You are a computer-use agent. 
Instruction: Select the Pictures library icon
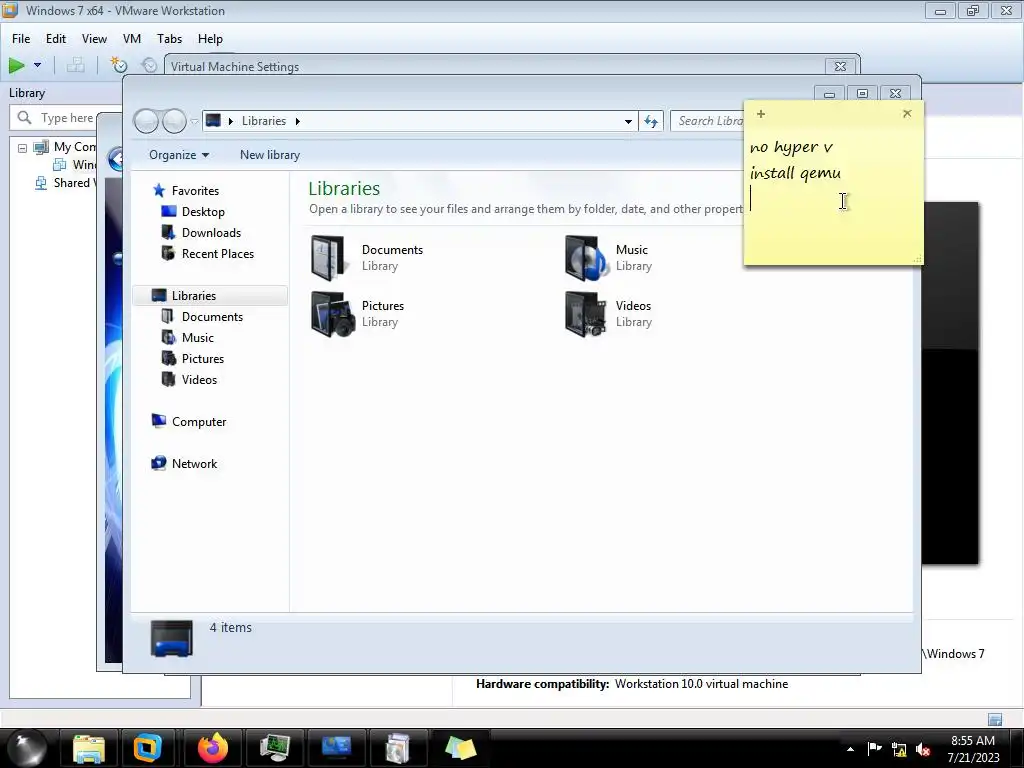[332, 314]
